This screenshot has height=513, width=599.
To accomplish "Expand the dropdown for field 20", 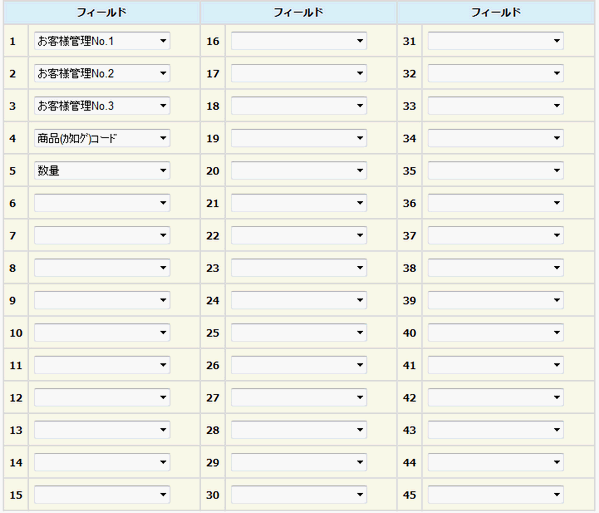I will click(299, 171).
